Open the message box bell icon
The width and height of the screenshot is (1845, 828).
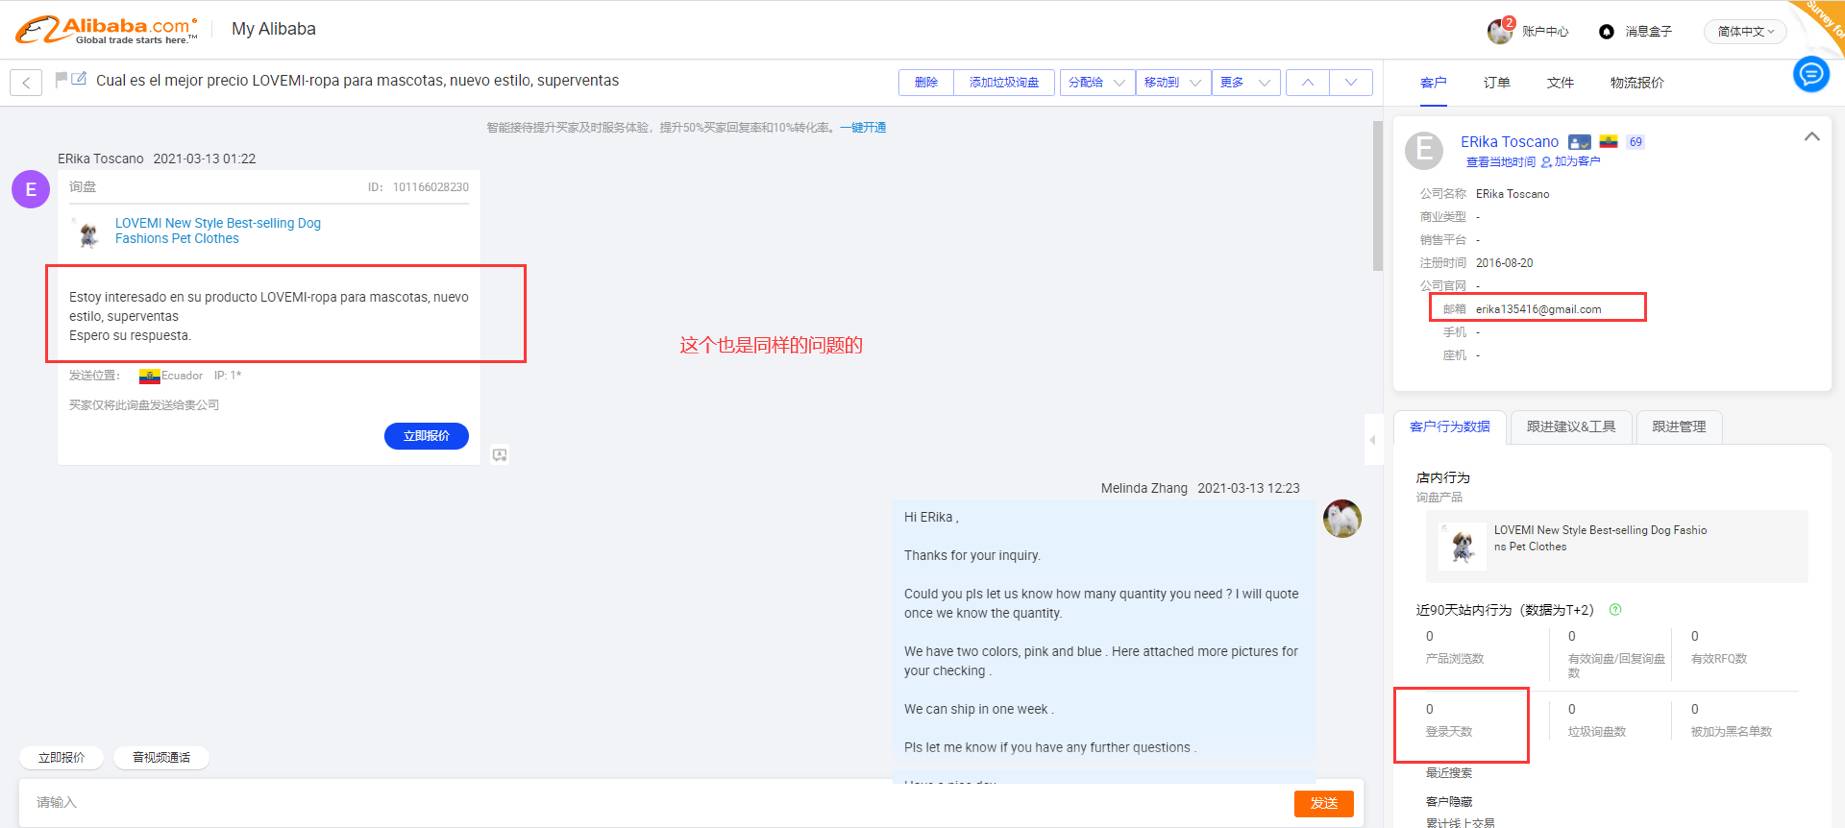(x=1606, y=32)
